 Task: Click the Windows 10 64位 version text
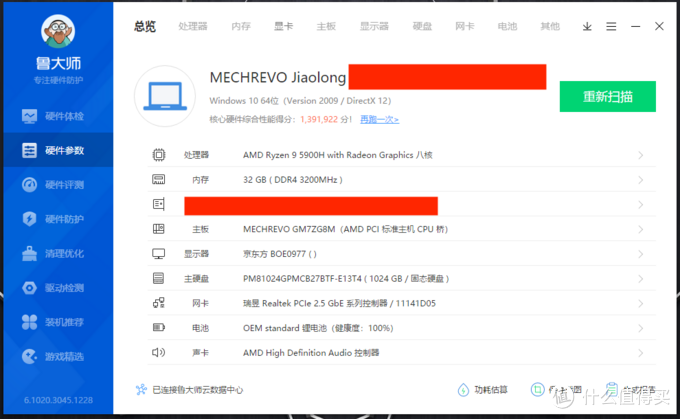point(300,101)
